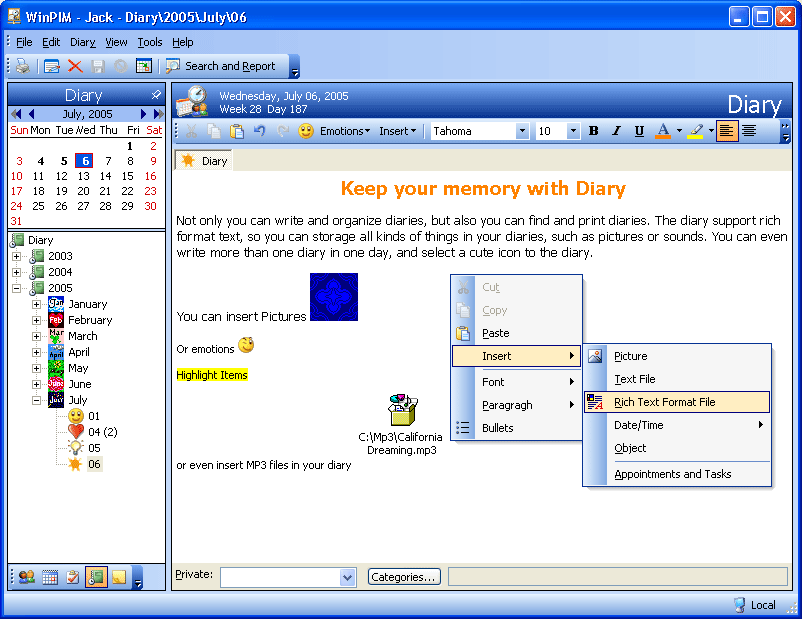
Task: Open the Contacts module icon at bottom
Action: [x=26, y=577]
